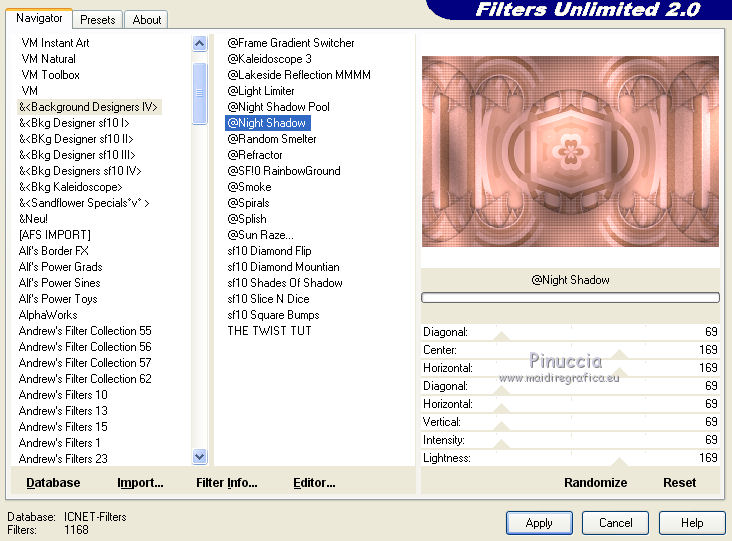Click the Lightness slider
Viewport: 732px width, 541px height.
[570, 458]
